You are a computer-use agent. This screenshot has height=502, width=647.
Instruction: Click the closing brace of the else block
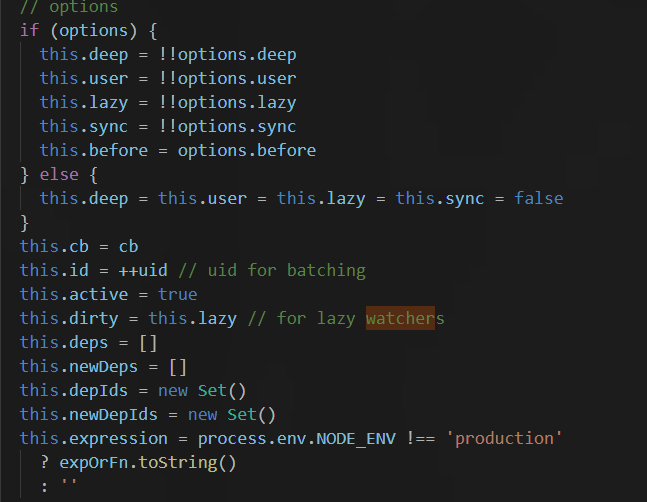[24, 223]
